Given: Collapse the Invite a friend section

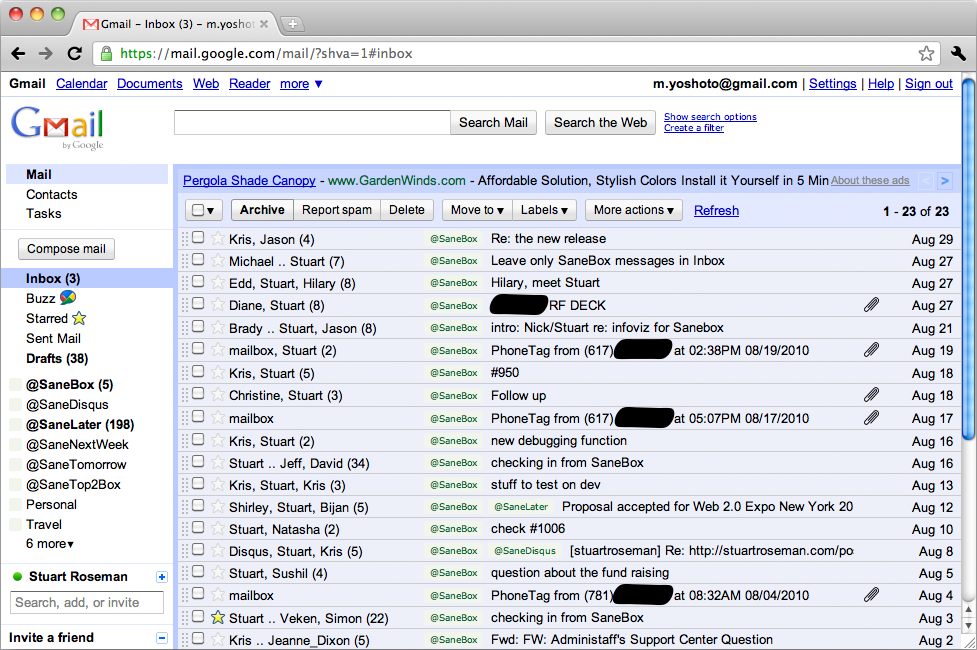Looking at the screenshot, I should (161, 638).
